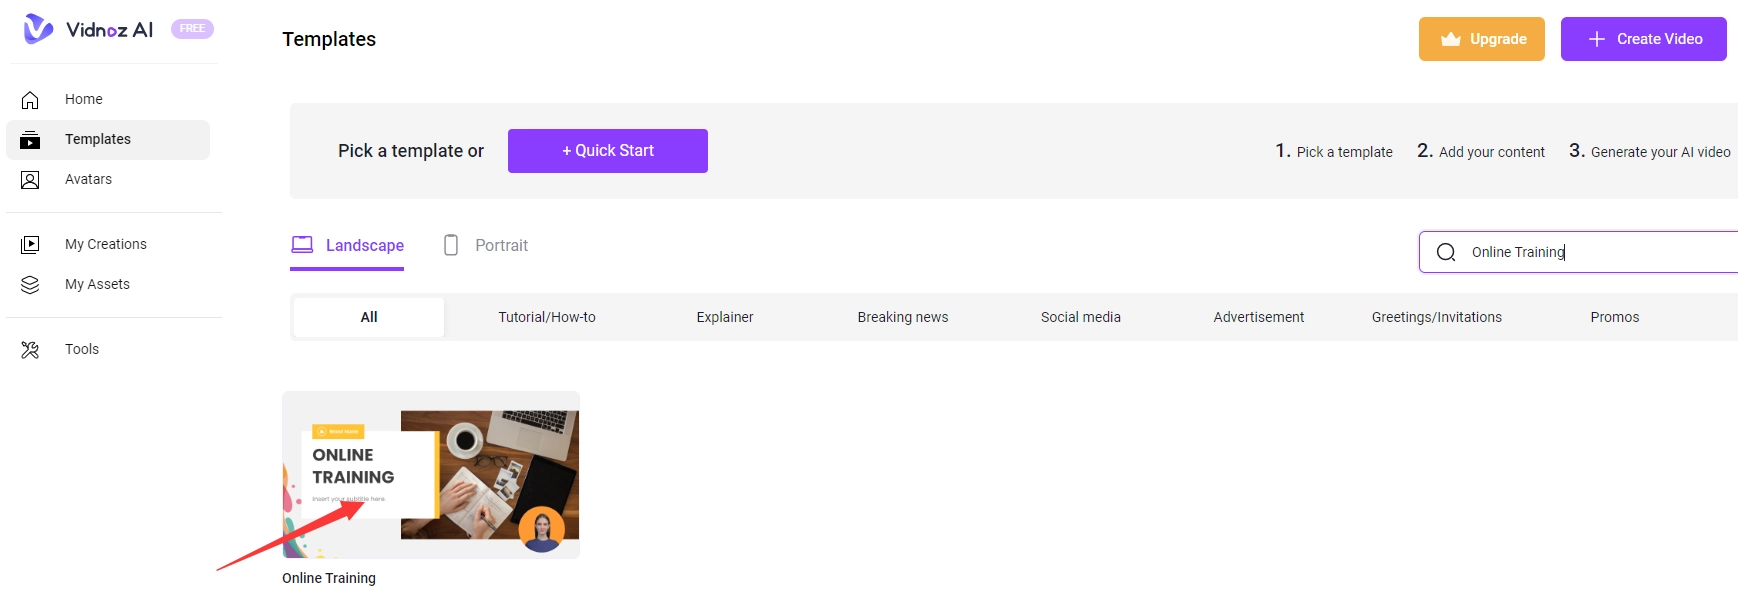Click the Avatars portrait icon in sidebar
Viewport: 1738px width, 604px height.
click(30, 180)
